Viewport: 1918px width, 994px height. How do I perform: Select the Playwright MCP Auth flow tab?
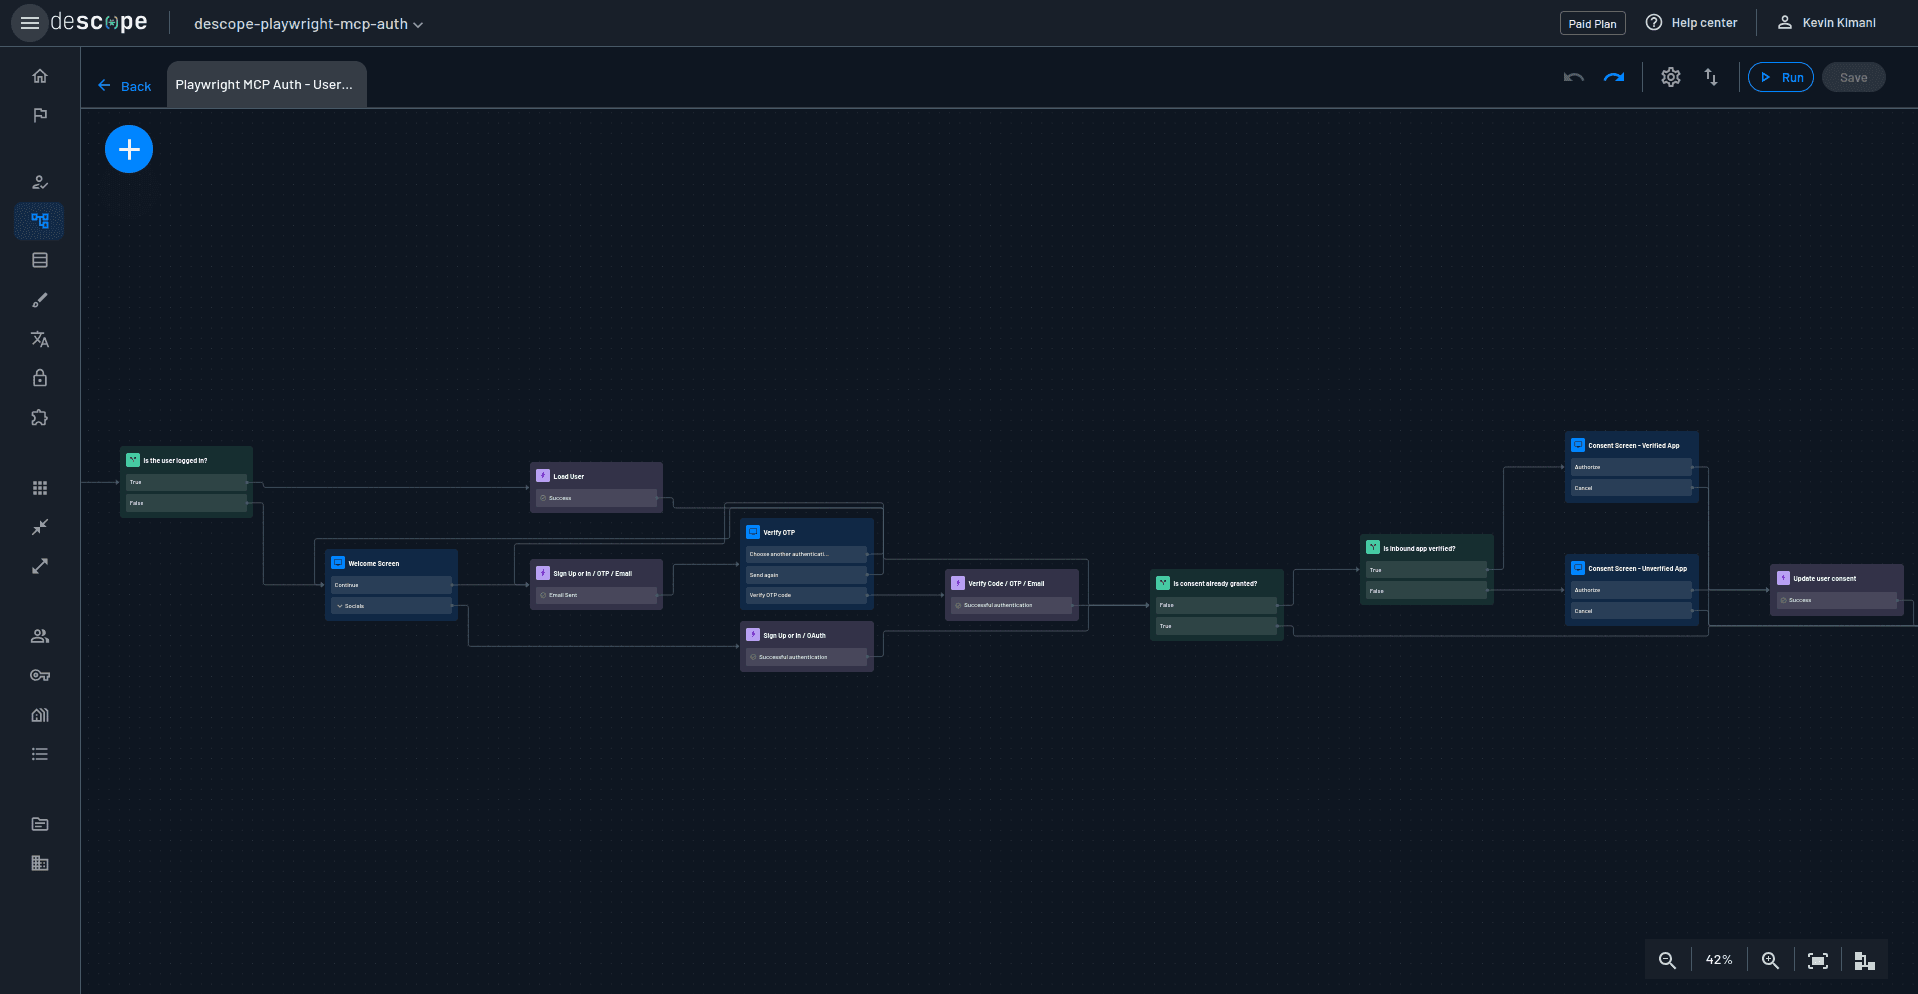[x=266, y=84]
